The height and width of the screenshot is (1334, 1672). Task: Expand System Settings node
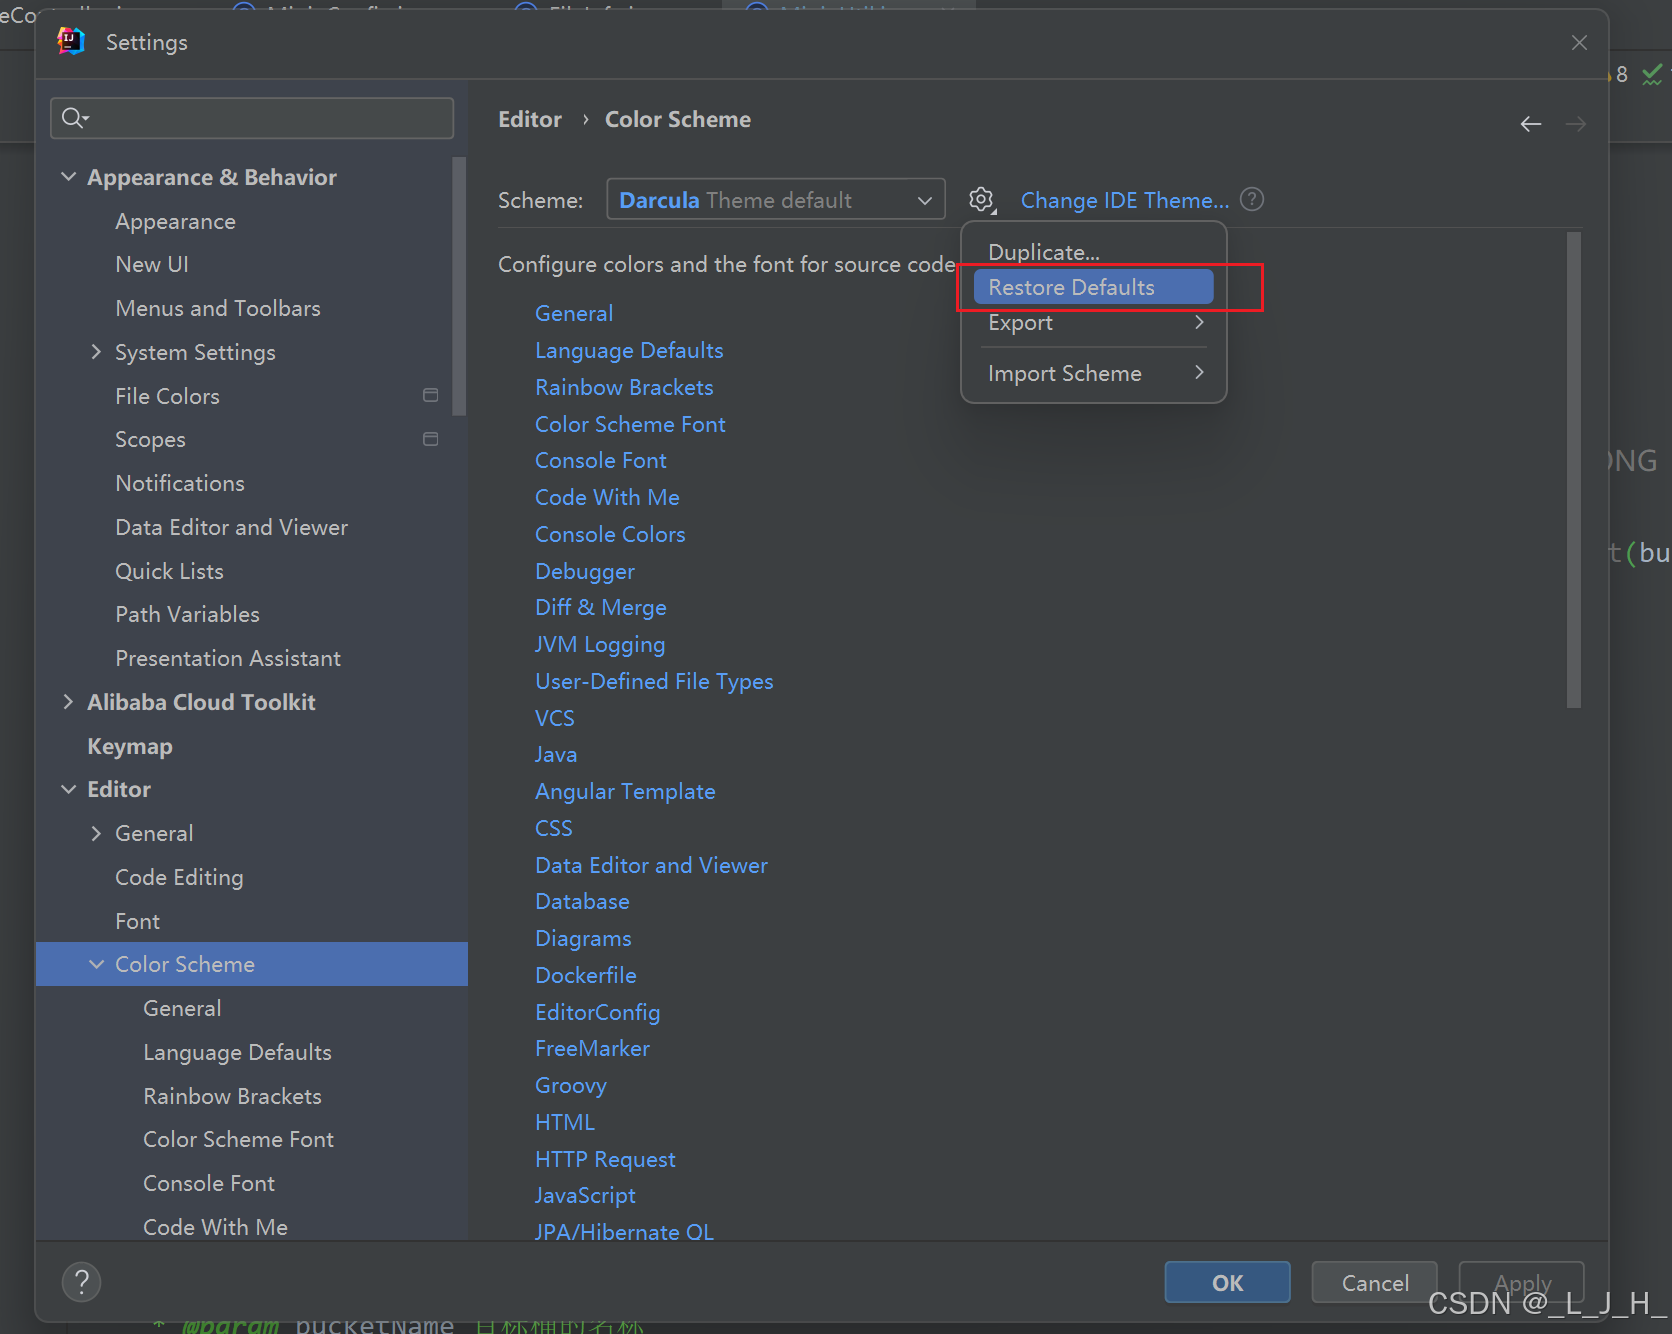96,352
